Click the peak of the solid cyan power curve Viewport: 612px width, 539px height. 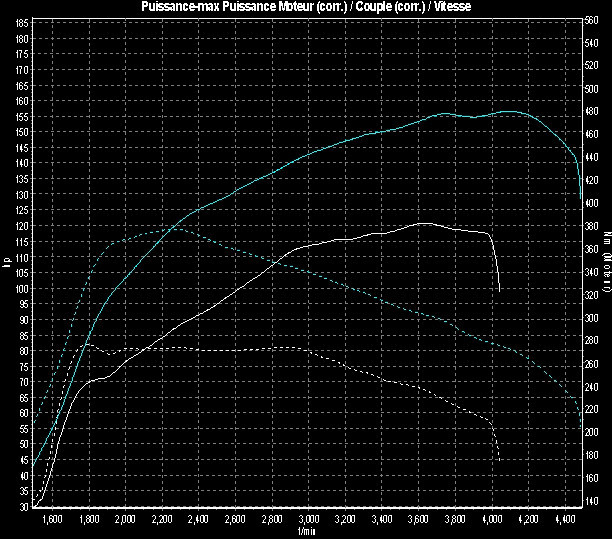[x=508, y=112]
